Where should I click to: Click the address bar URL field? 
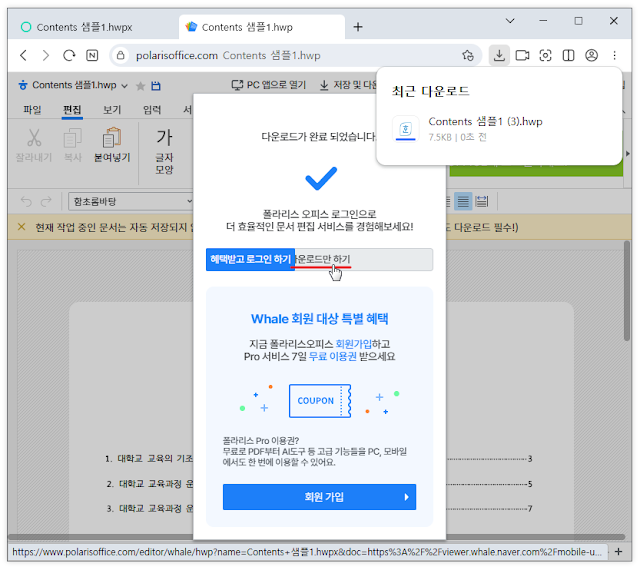(x=295, y=55)
